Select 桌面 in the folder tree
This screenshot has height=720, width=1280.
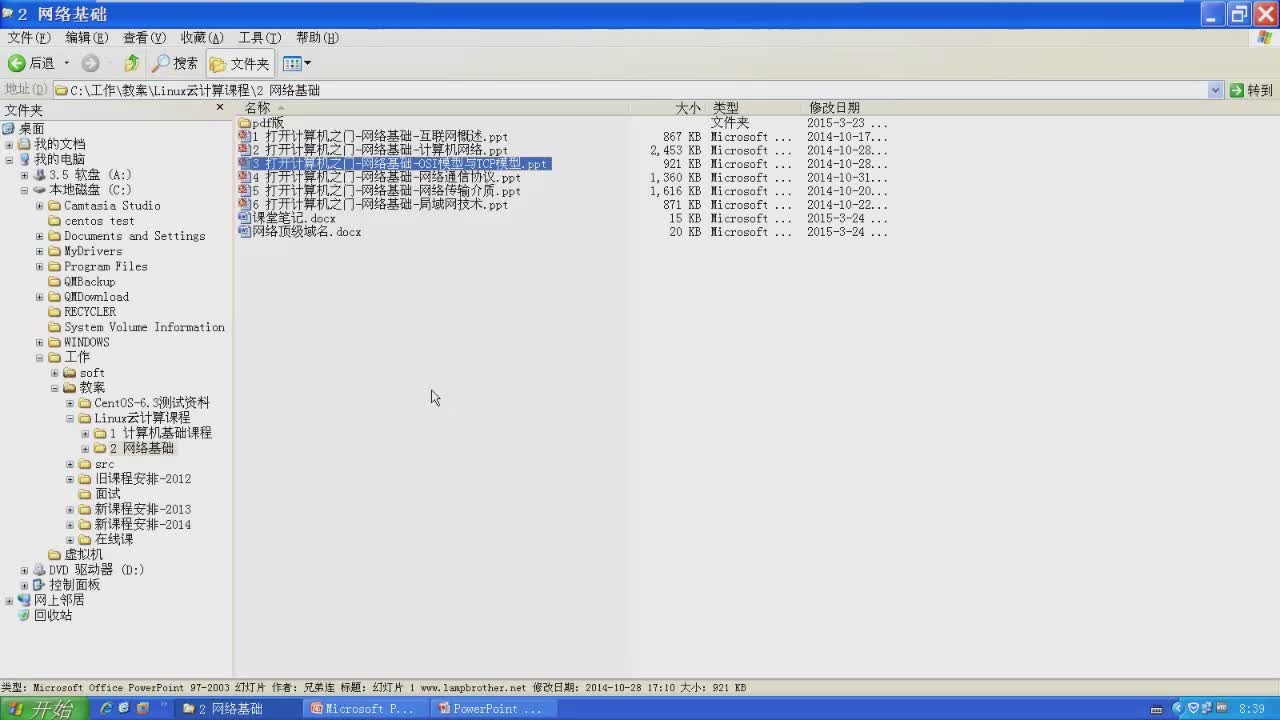[x=32, y=129]
